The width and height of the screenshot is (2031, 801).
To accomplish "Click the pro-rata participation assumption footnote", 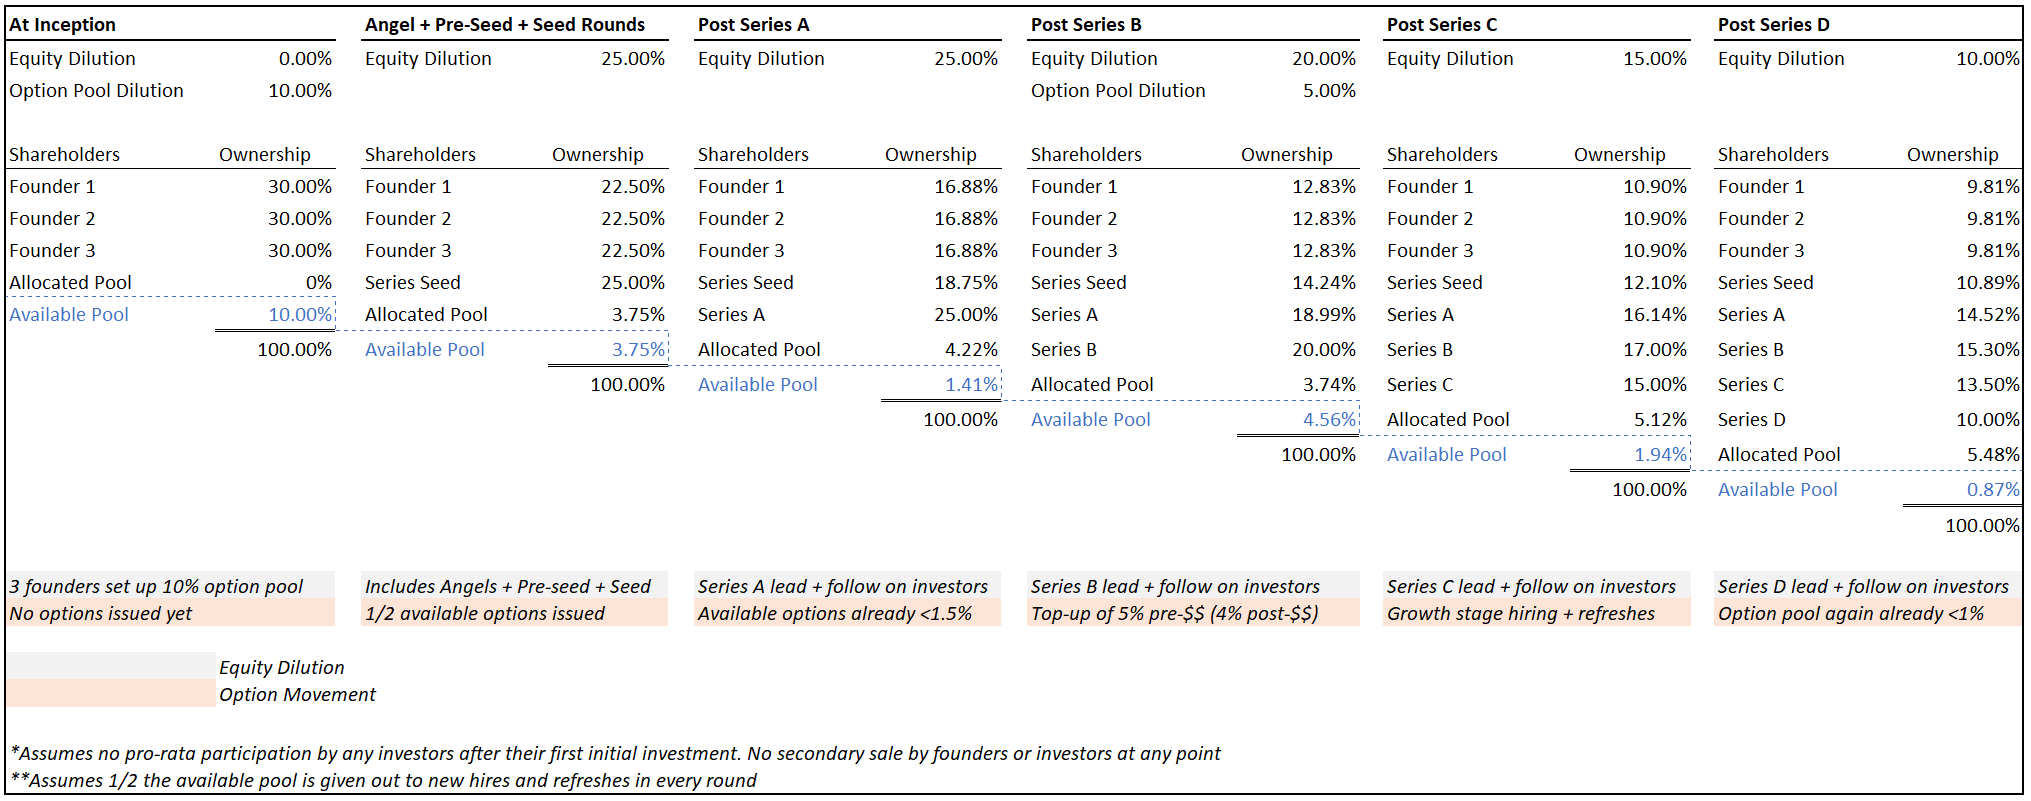I will coord(615,754).
